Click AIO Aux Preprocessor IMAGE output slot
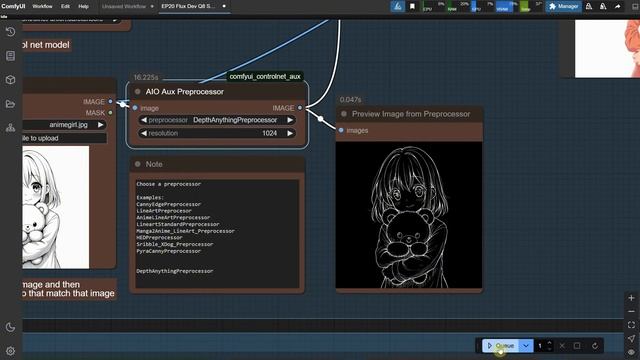640x360 pixels. pyautogui.click(x=300, y=108)
